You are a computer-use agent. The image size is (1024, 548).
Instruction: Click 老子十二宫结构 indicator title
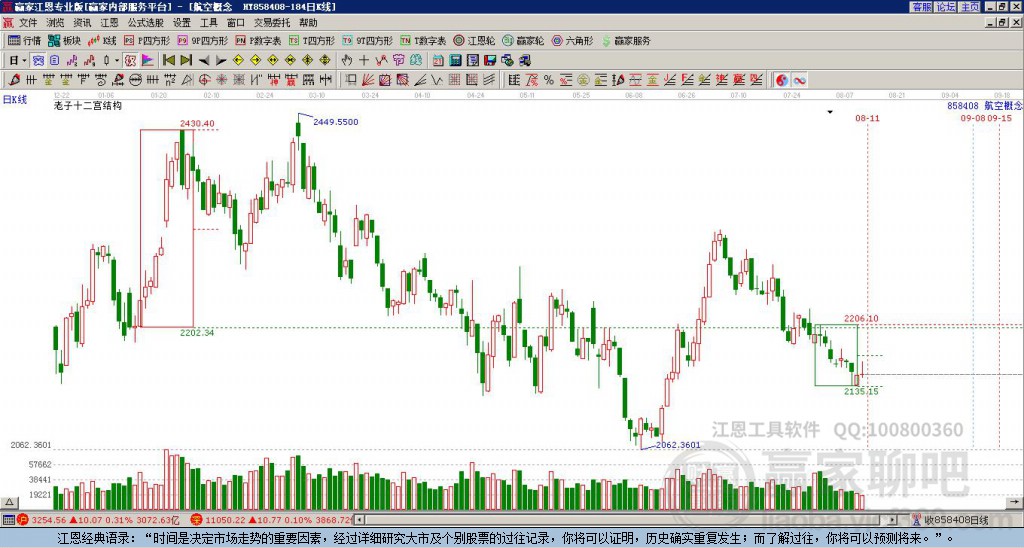point(88,105)
